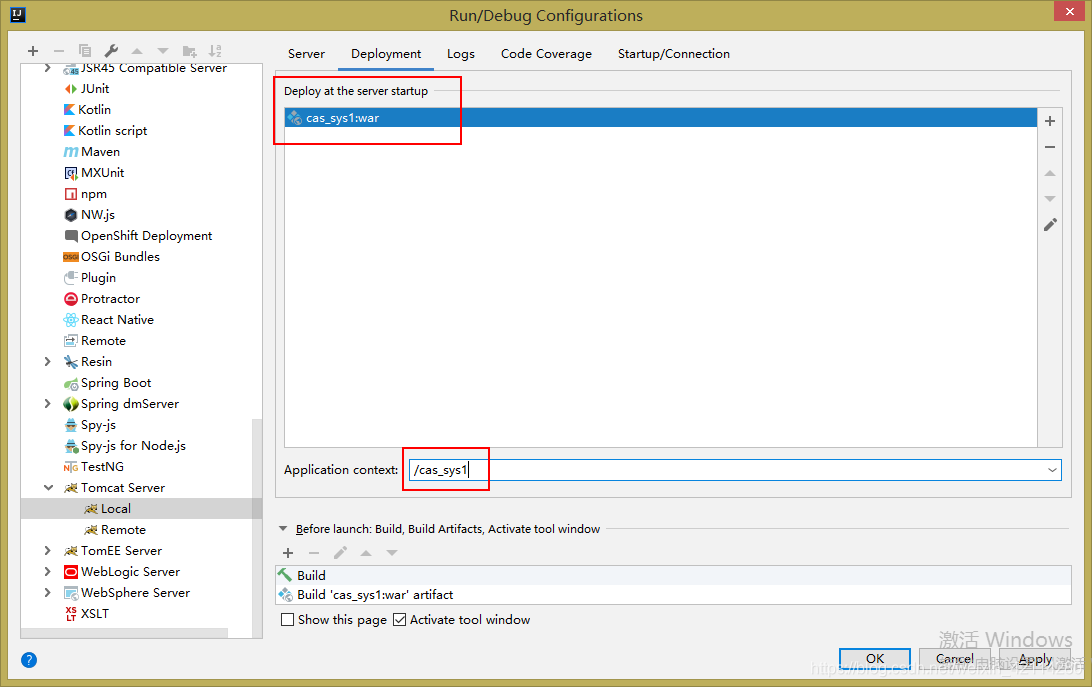
Task: Select Build before-launch task
Action: click(x=673, y=575)
